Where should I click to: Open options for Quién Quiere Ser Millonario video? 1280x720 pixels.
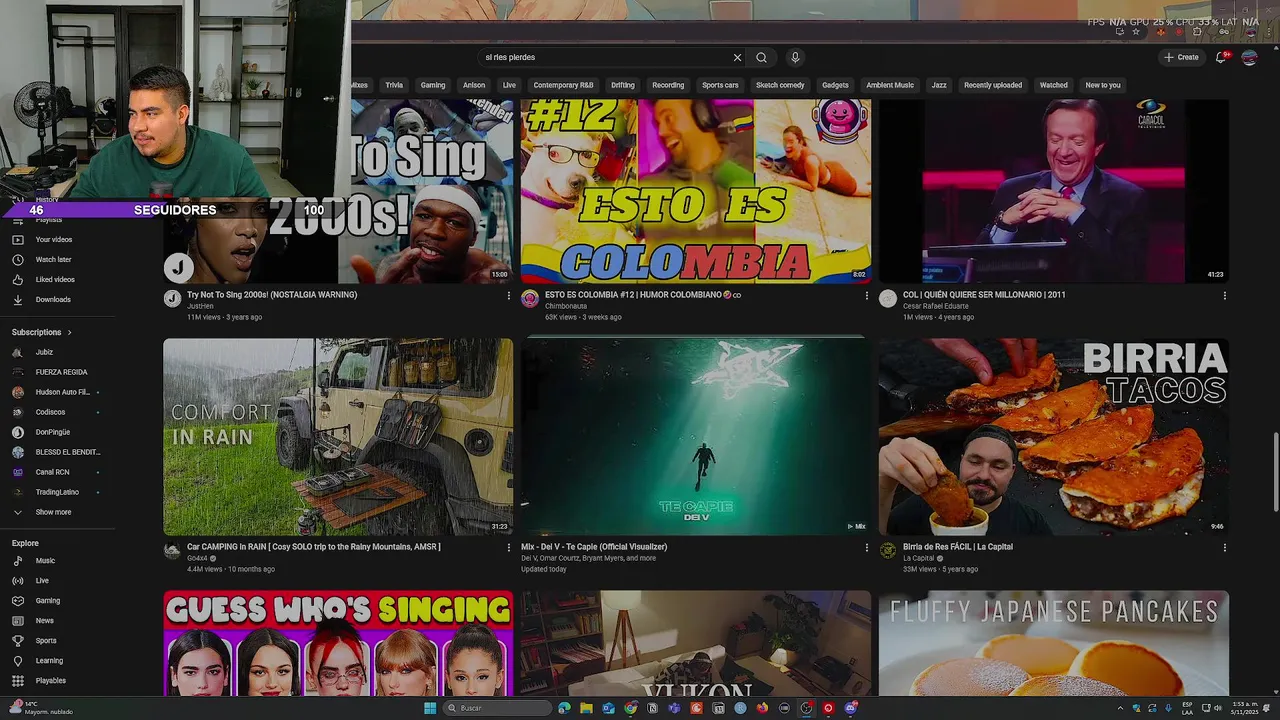(x=1224, y=296)
